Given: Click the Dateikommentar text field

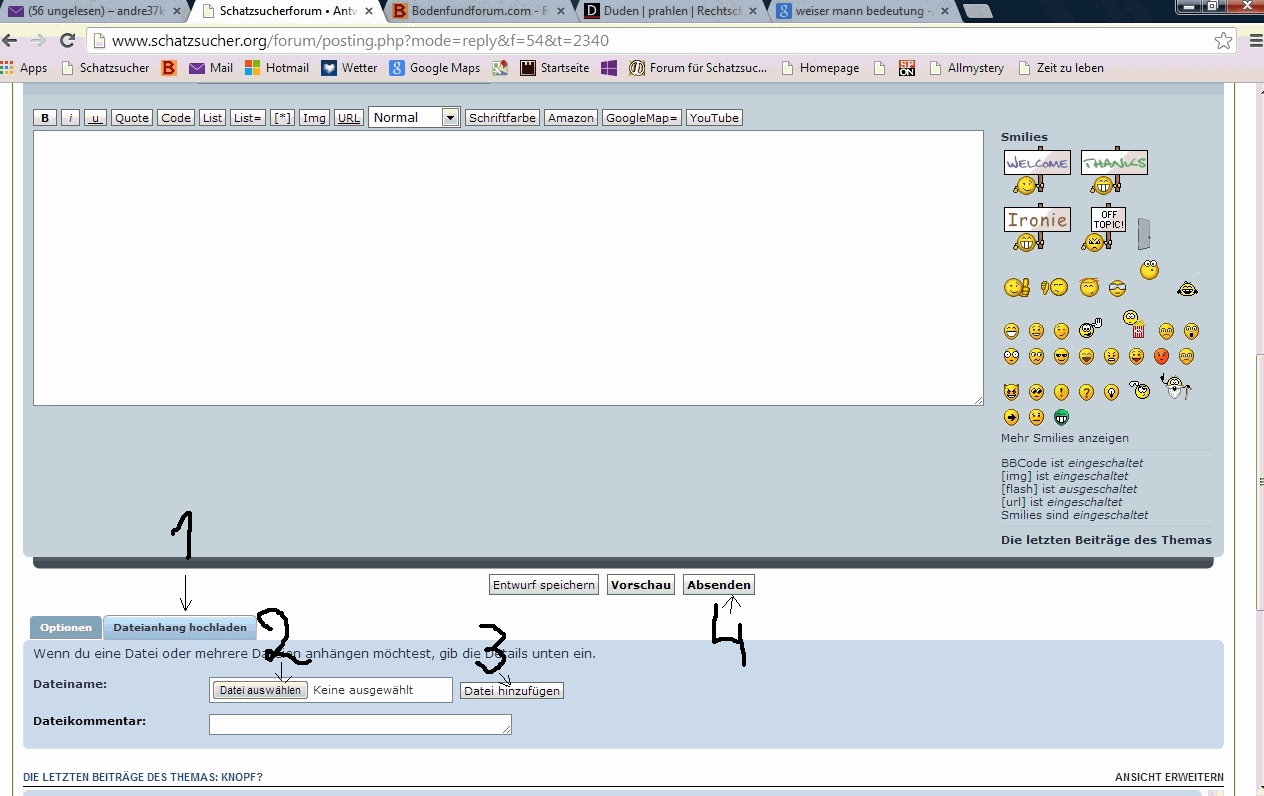Looking at the screenshot, I should click(x=360, y=724).
